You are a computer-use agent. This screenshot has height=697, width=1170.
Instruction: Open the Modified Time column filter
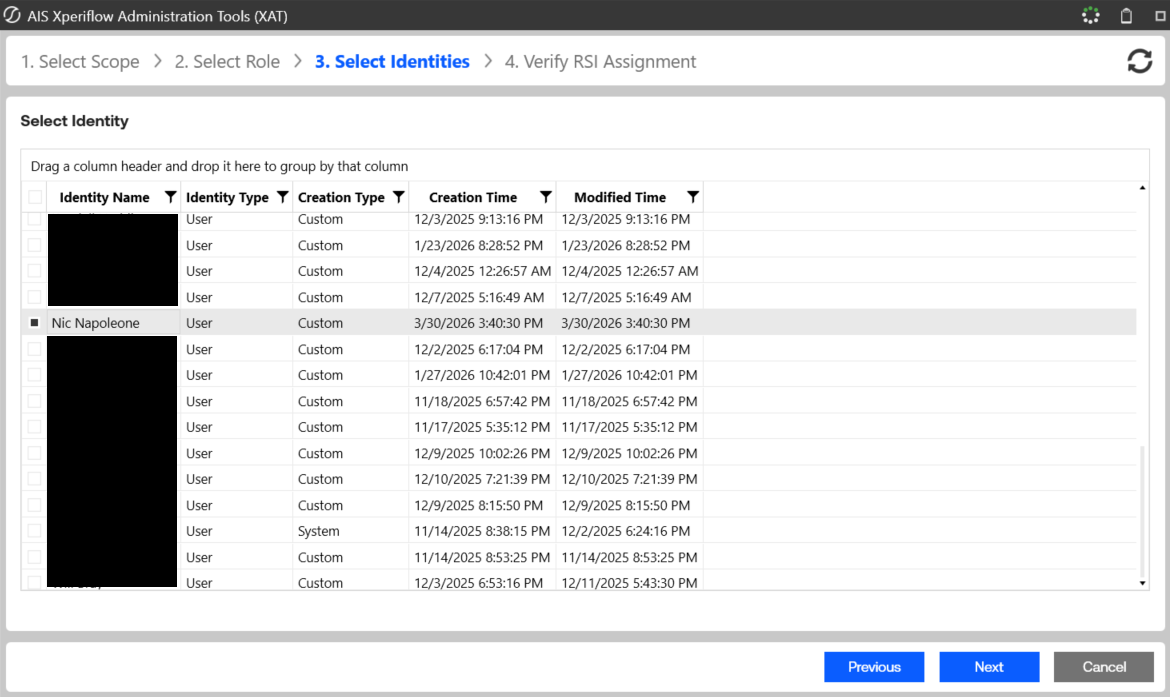(x=692, y=197)
